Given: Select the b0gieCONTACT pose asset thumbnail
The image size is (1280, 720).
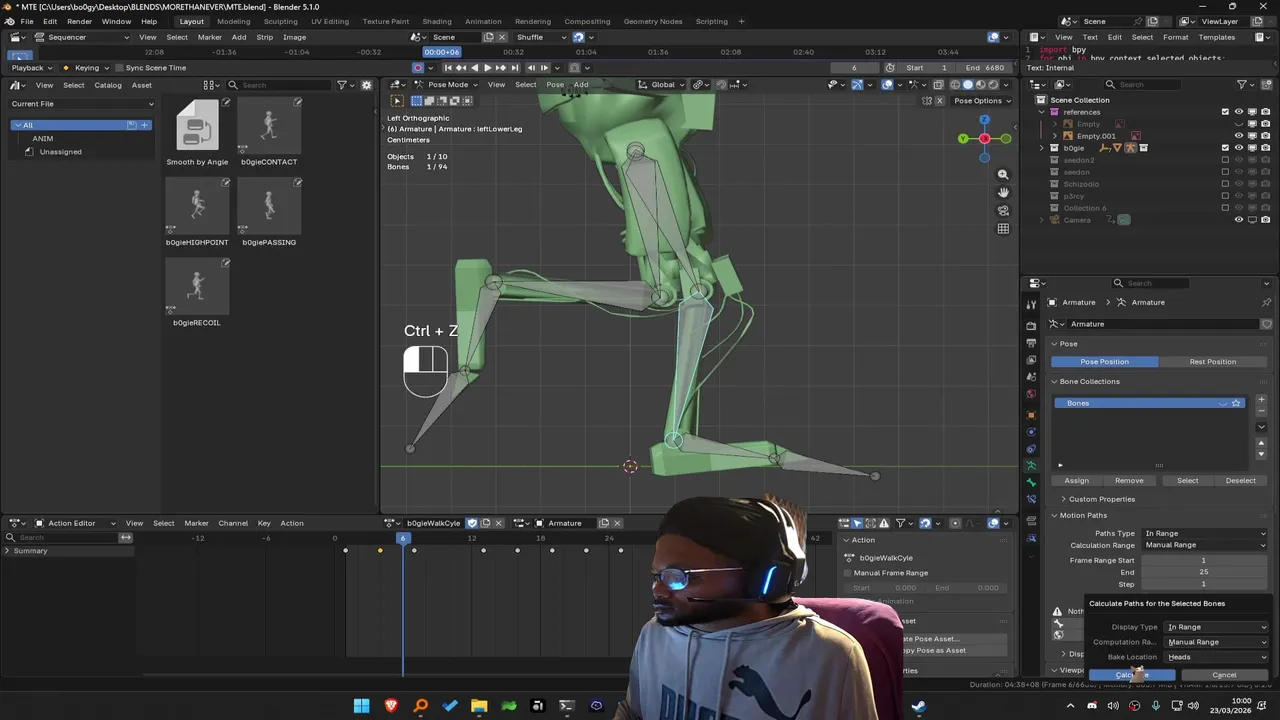Looking at the screenshot, I should pyautogui.click(x=269, y=126).
